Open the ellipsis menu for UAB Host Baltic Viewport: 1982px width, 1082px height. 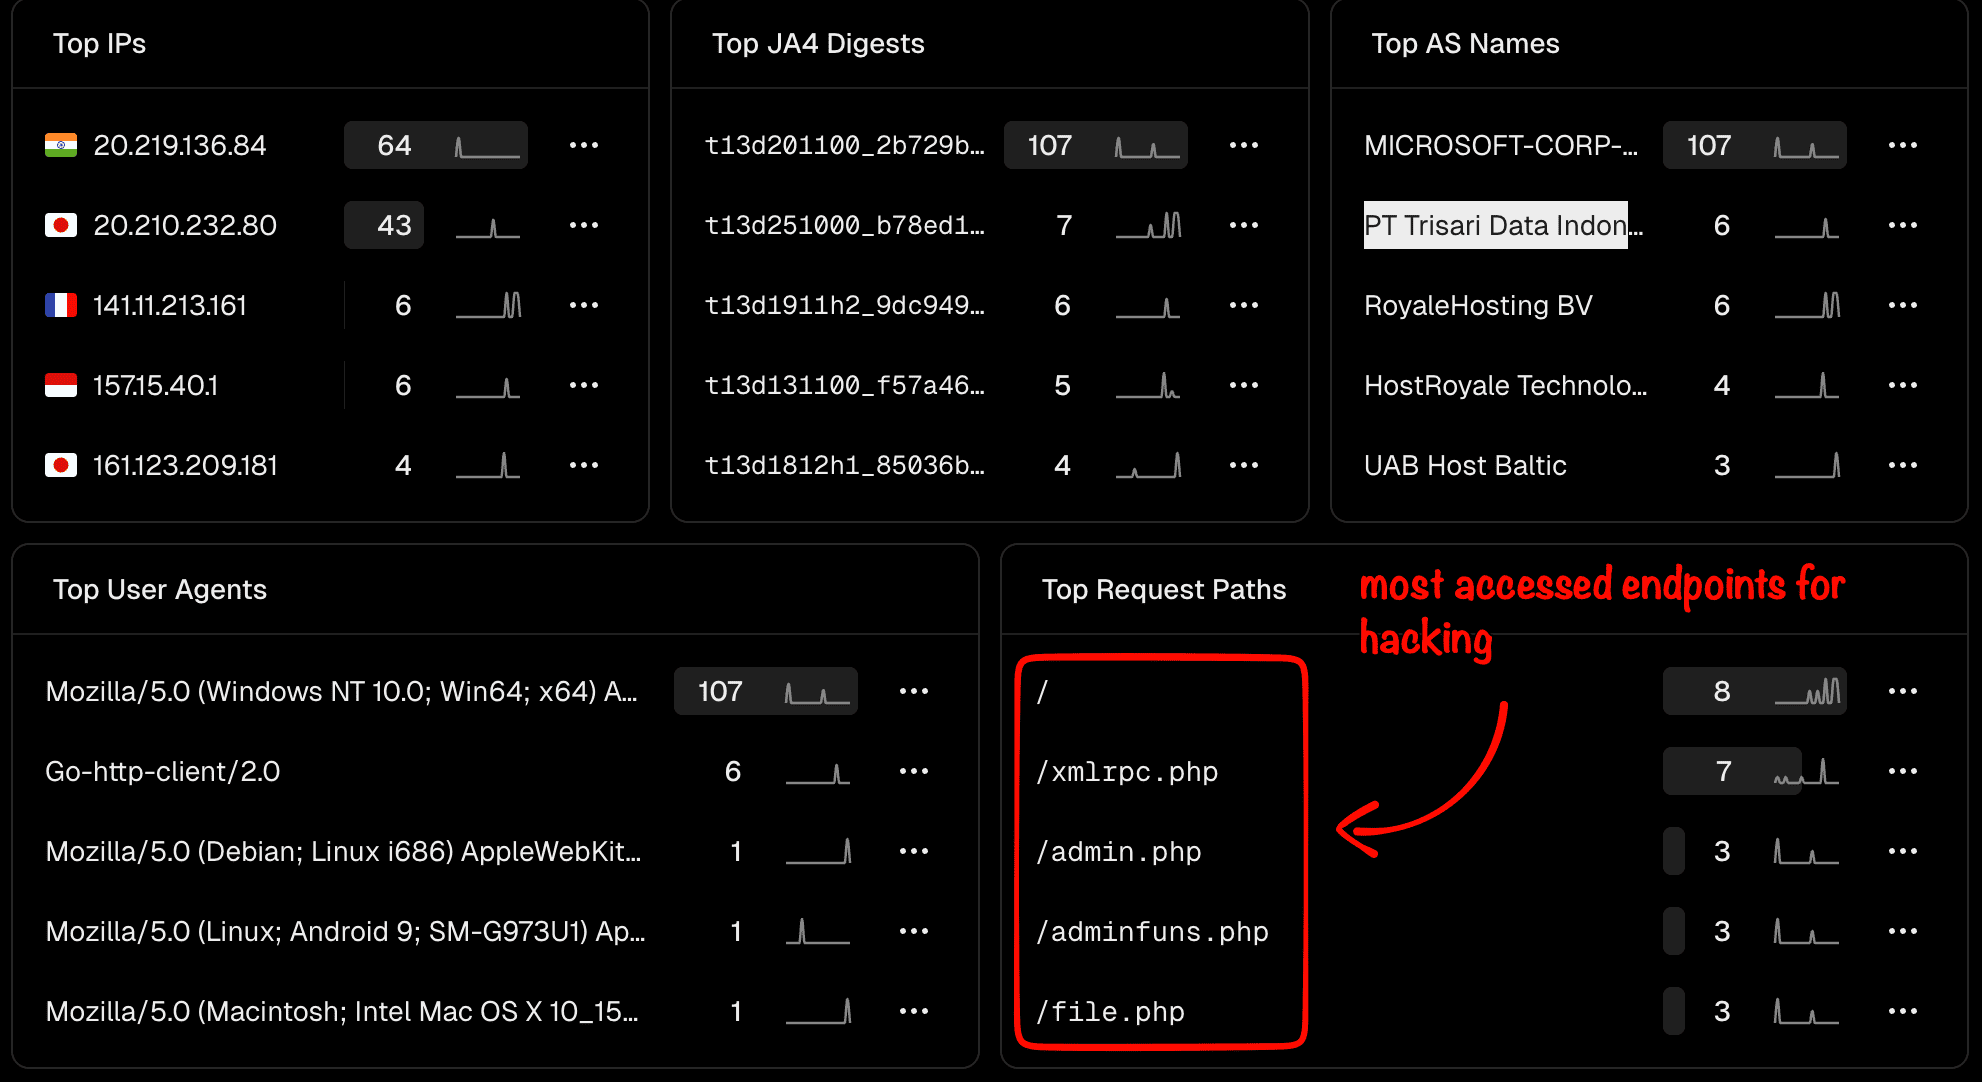[1904, 464]
